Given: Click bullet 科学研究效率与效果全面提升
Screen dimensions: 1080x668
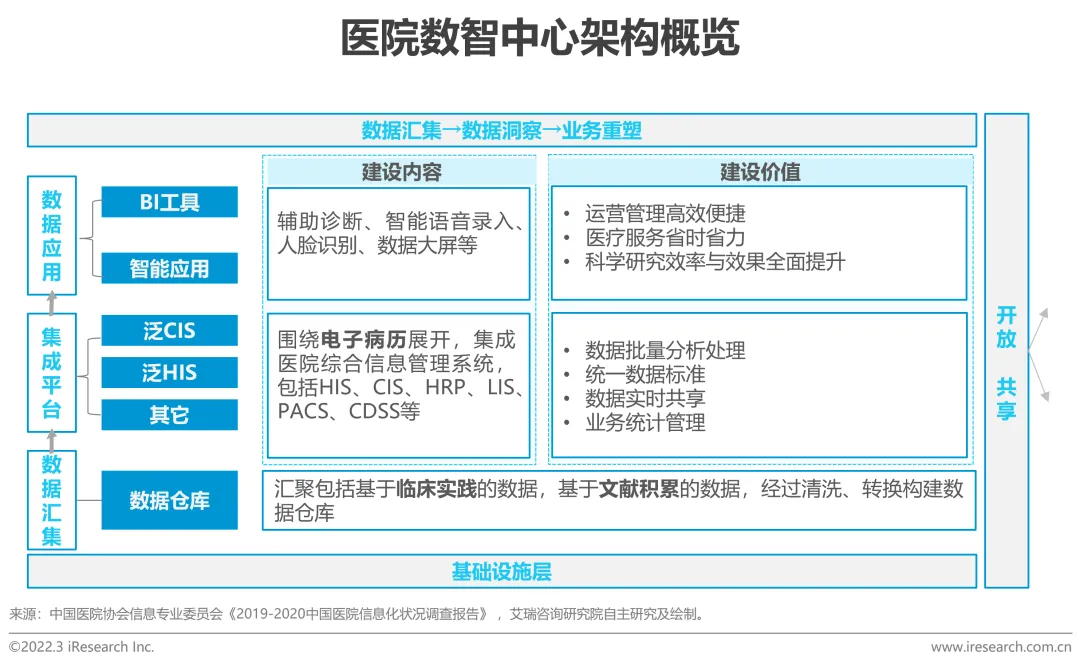Looking at the screenshot, I should coord(715,262).
